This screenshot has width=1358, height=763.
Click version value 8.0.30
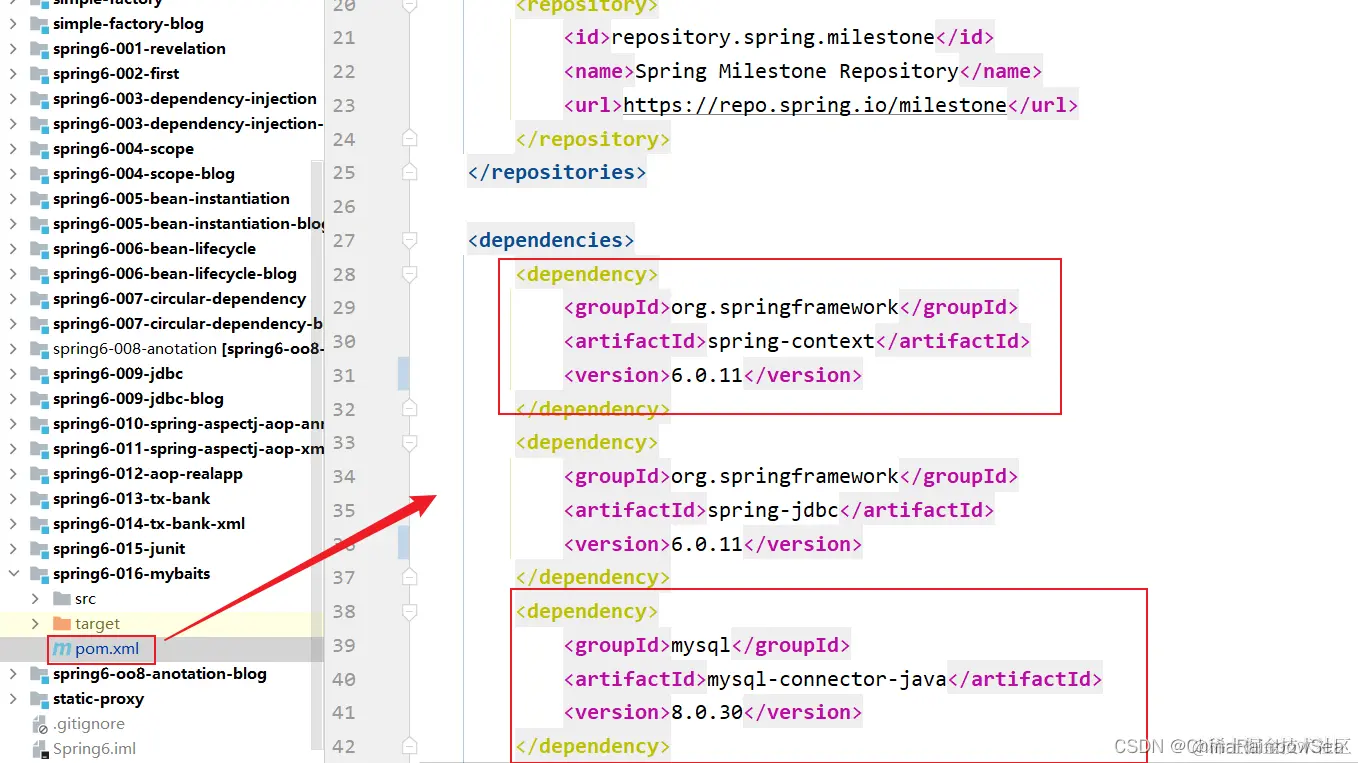click(x=707, y=712)
